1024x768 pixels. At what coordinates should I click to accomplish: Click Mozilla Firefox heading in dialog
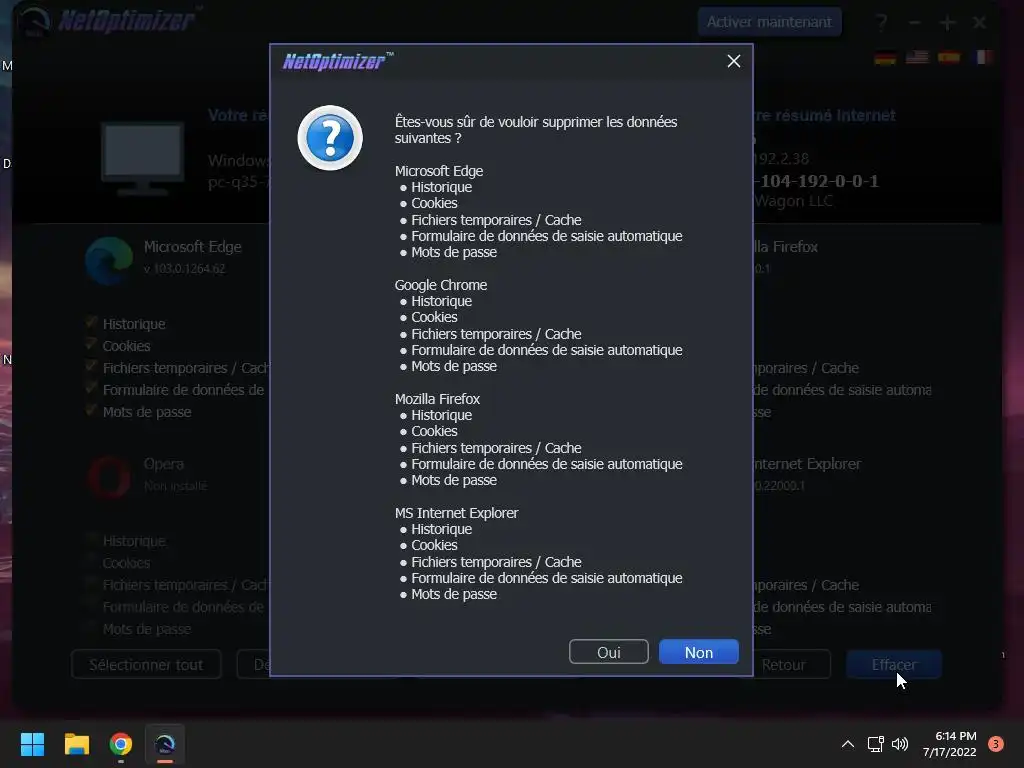[x=437, y=399]
